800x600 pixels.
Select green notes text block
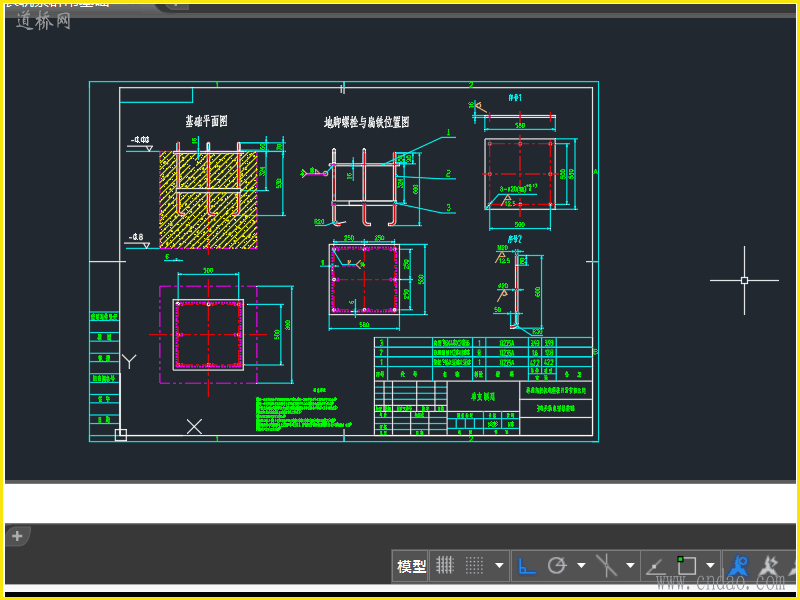click(304, 413)
